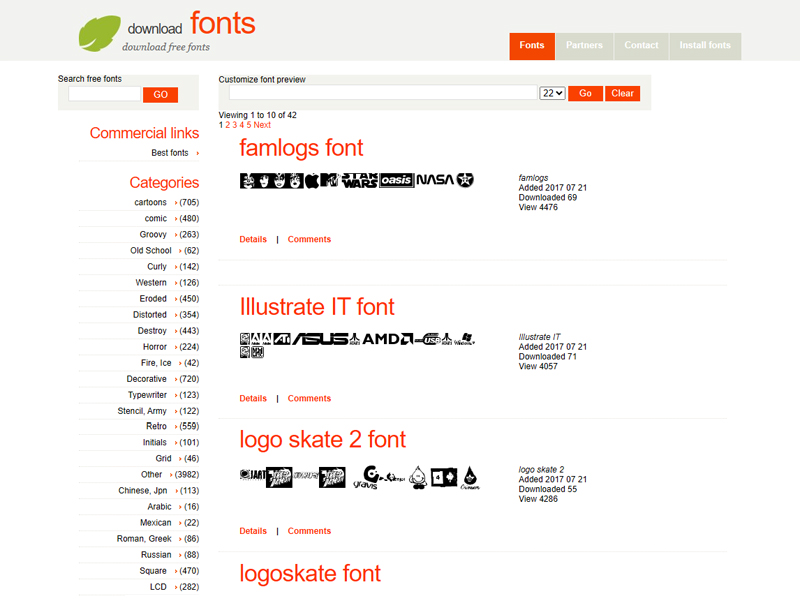Click the ATI logo glyph in Illustrate IT preview

[x=282, y=338]
